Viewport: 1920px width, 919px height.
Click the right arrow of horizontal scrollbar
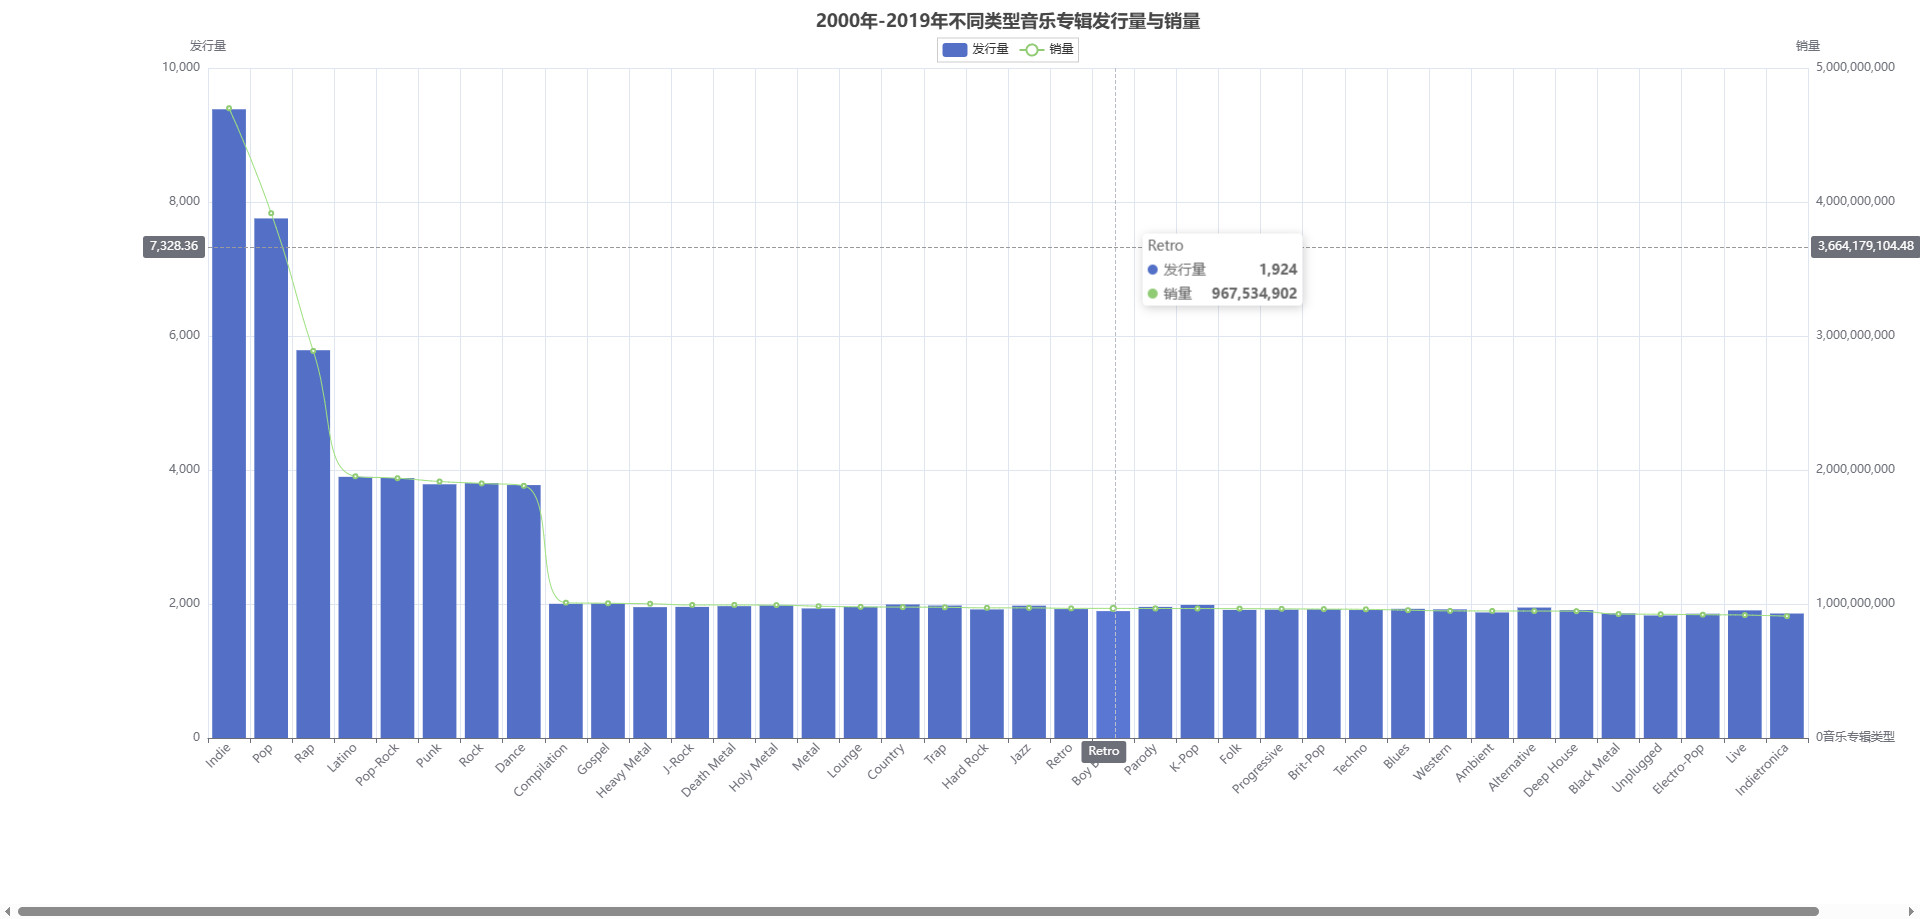(1911, 911)
